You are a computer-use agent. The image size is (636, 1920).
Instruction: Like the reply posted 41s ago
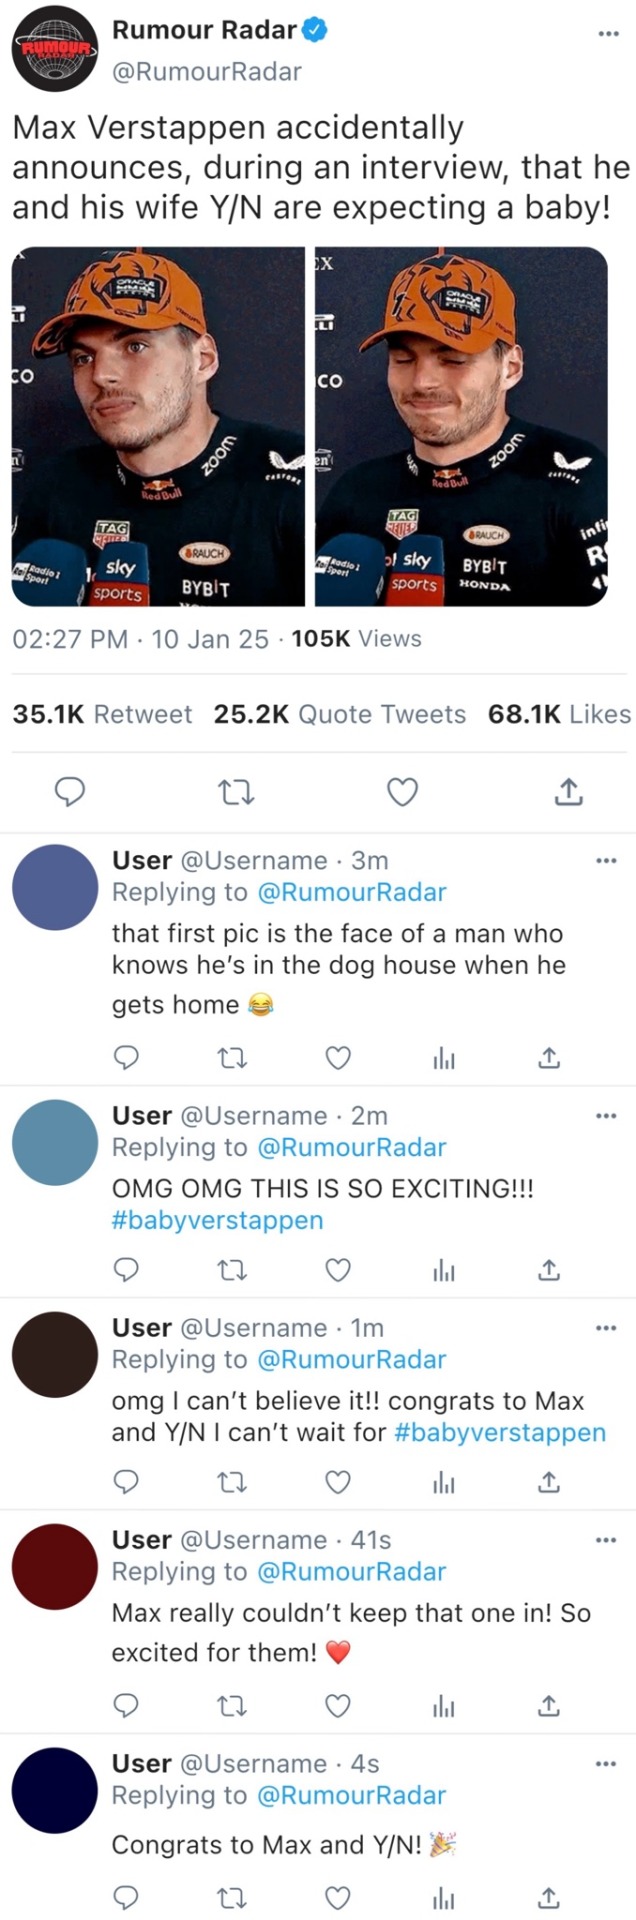339,1705
